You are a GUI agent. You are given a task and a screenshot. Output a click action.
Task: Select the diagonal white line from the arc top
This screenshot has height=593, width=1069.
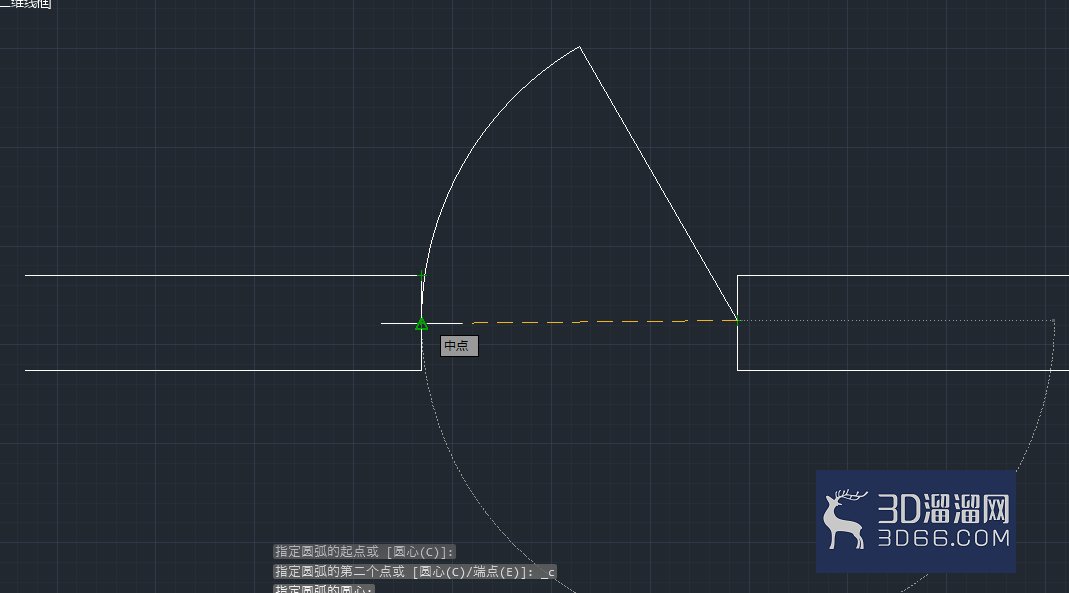tap(659, 184)
